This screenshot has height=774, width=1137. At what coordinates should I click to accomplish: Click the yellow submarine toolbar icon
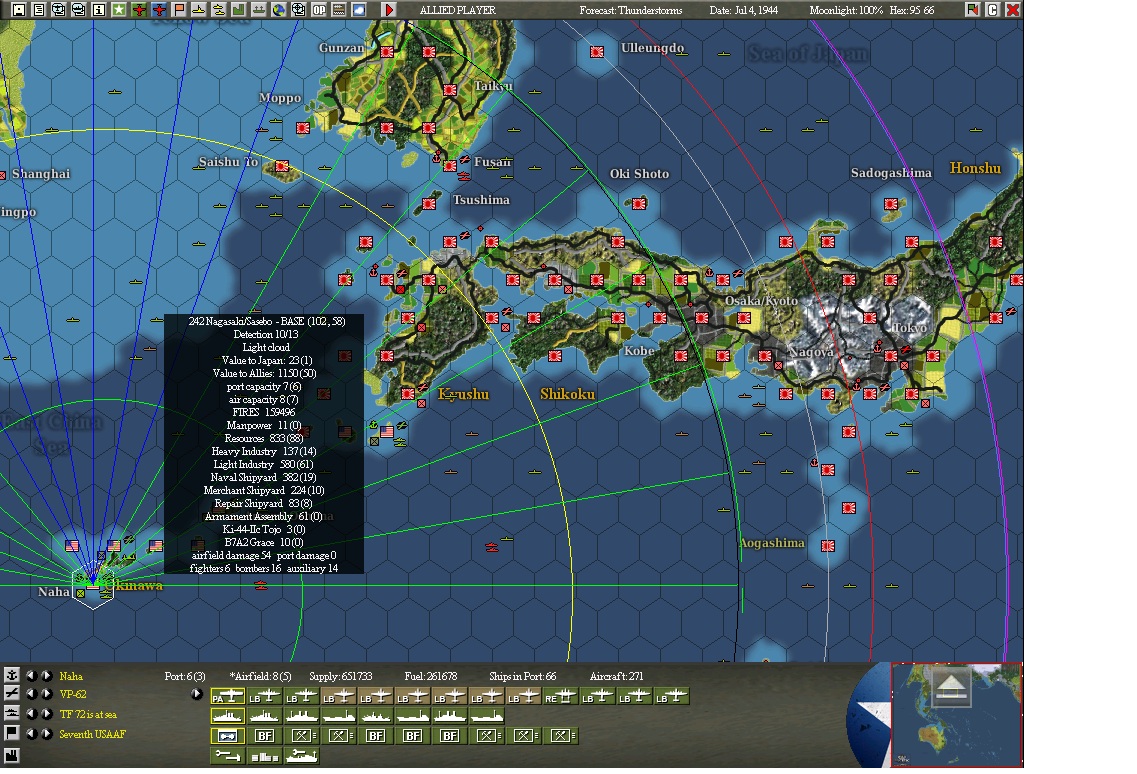pyautogui.click(x=218, y=9)
